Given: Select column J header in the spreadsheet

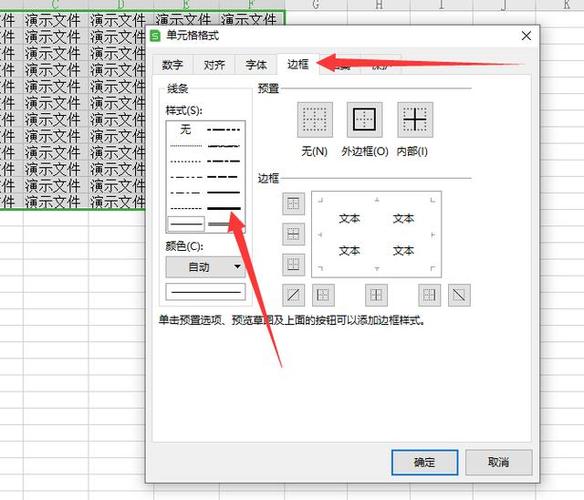Looking at the screenshot, I should 504,4.
